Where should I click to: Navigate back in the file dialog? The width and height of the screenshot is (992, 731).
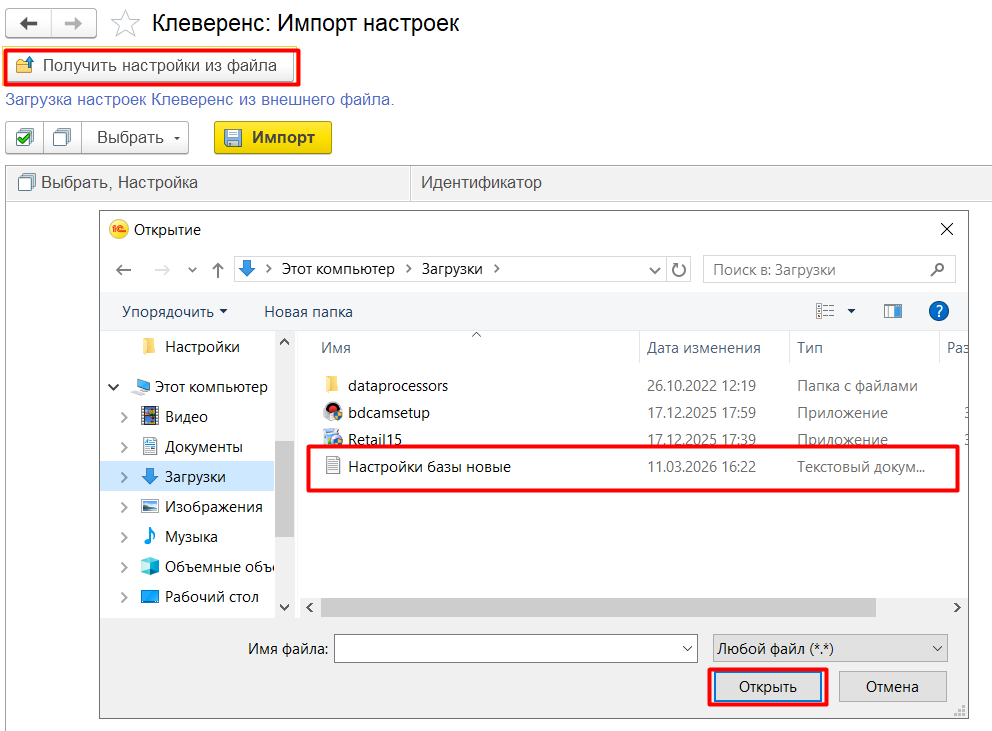[123, 270]
